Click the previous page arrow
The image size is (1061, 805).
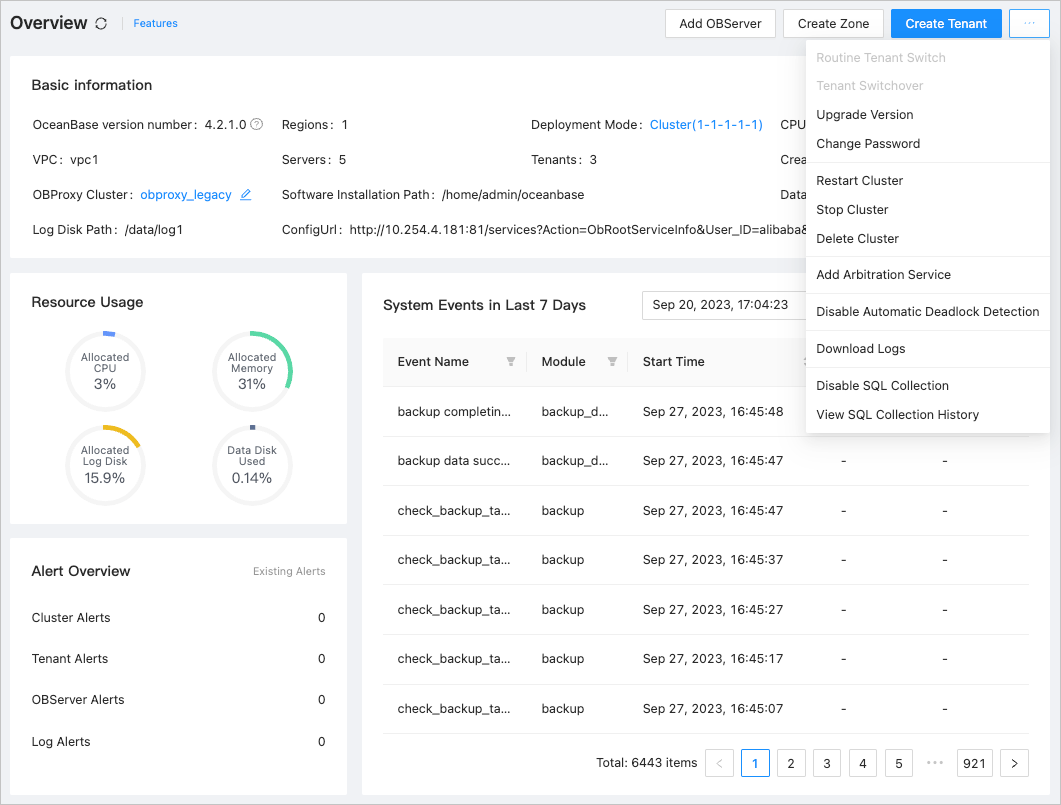tap(719, 764)
